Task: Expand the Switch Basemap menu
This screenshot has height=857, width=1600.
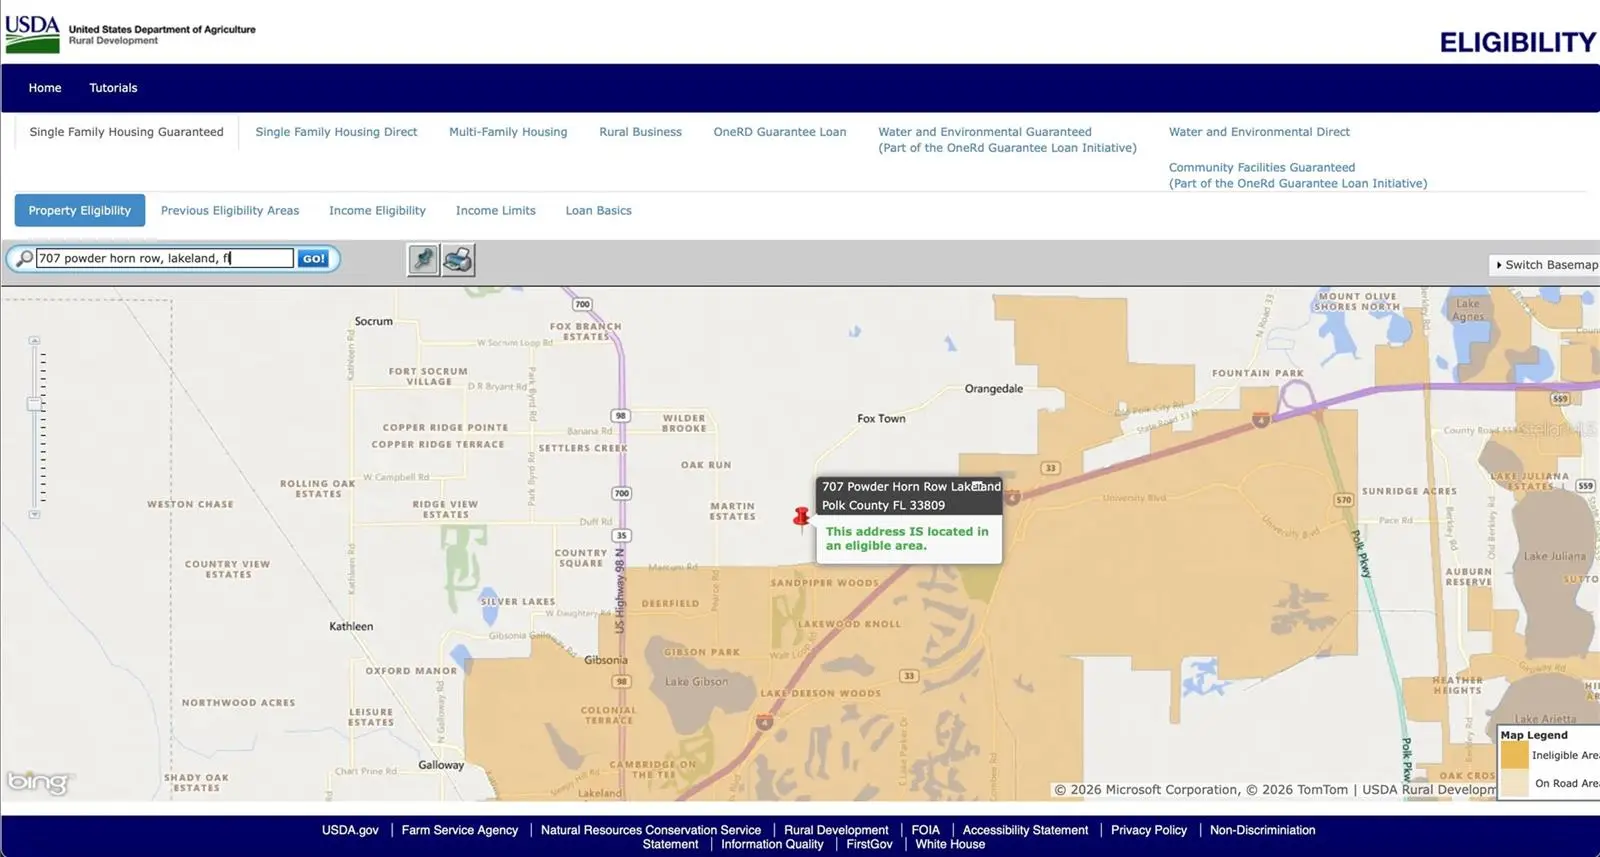Action: (x=1545, y=265)
